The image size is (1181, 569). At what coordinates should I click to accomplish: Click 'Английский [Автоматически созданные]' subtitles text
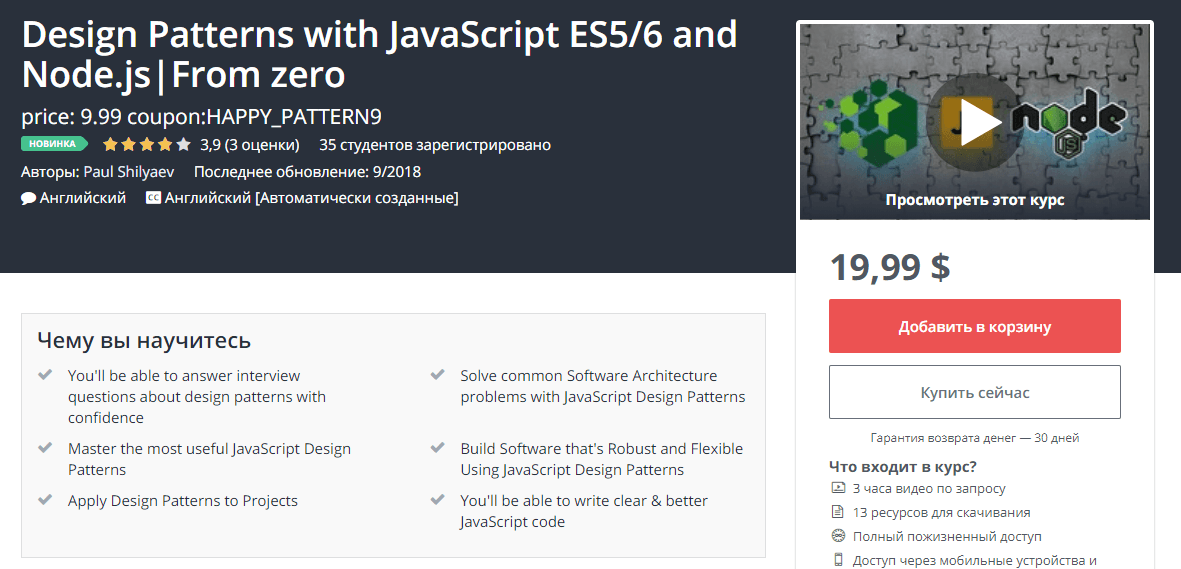click(x=312, y=199)
